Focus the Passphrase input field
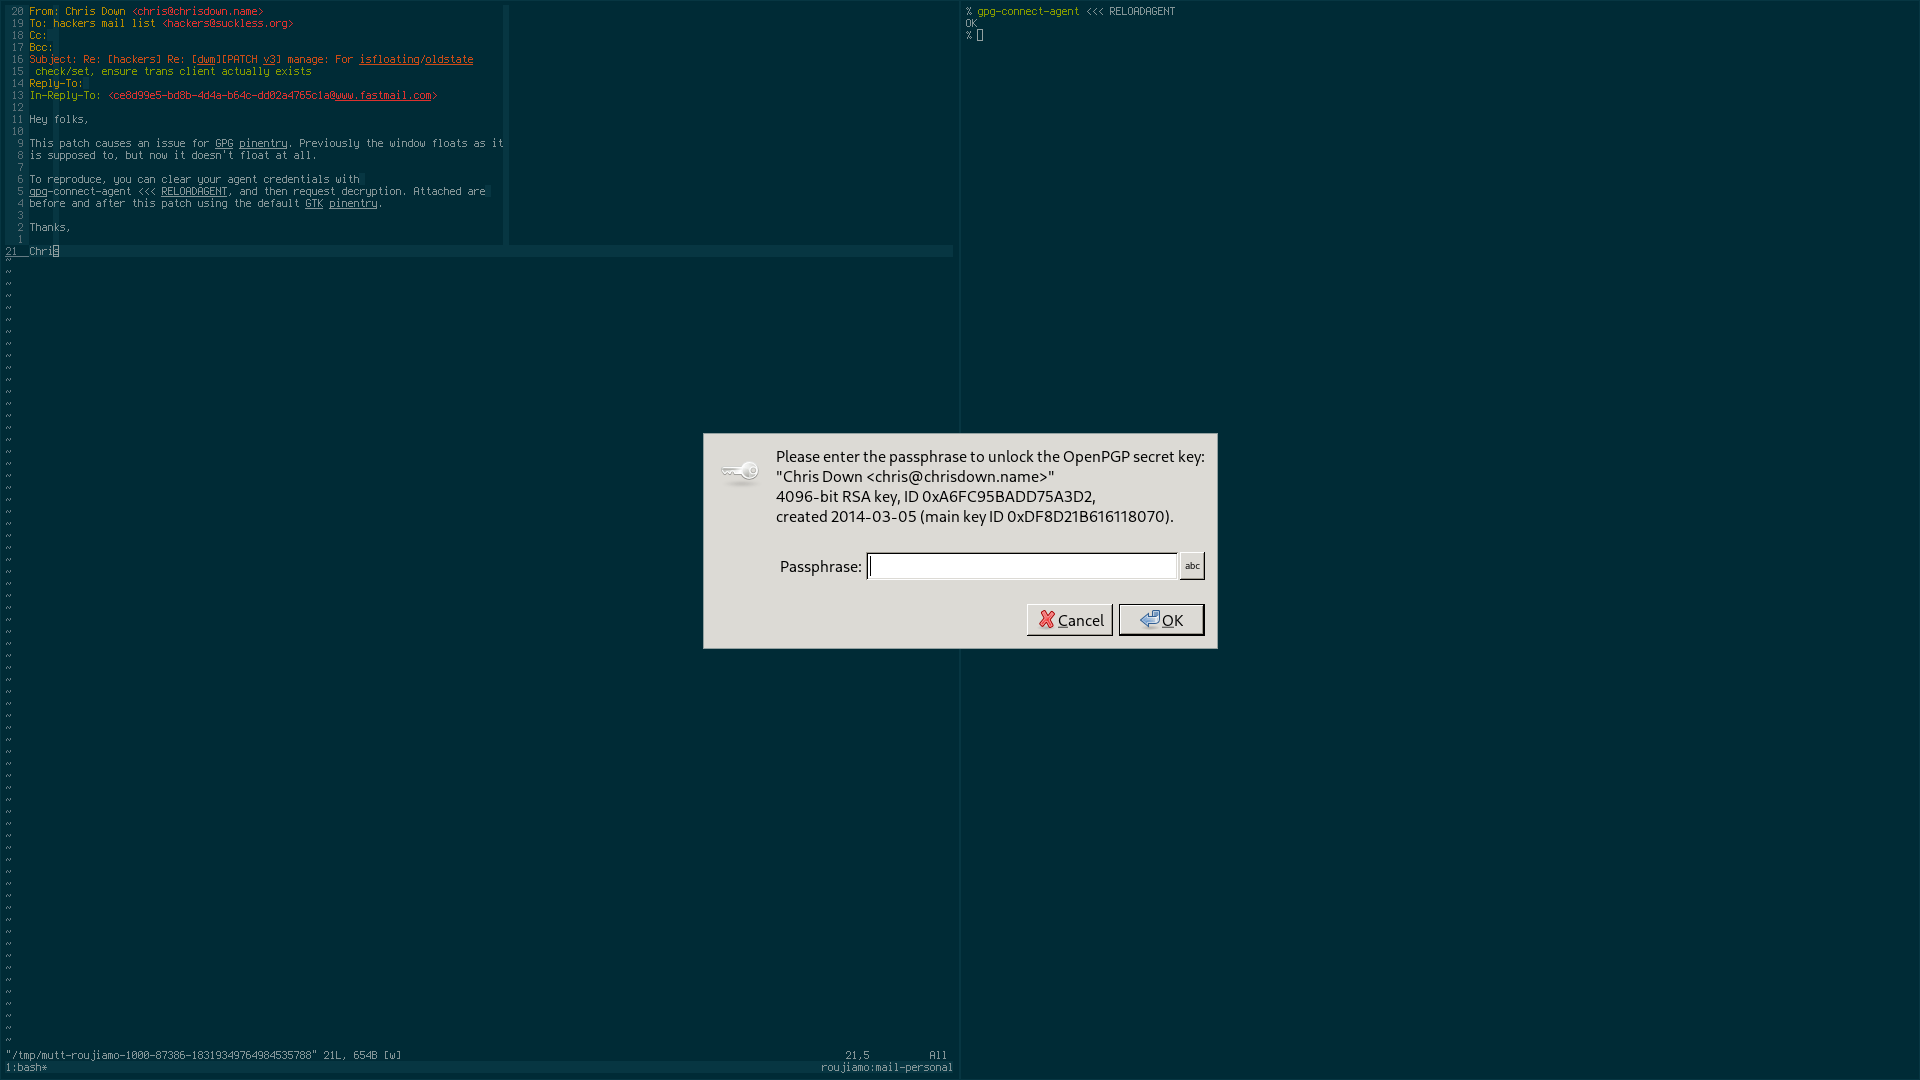The height and width of the screenshot is (1080, 1920). tap(1022, 566)
